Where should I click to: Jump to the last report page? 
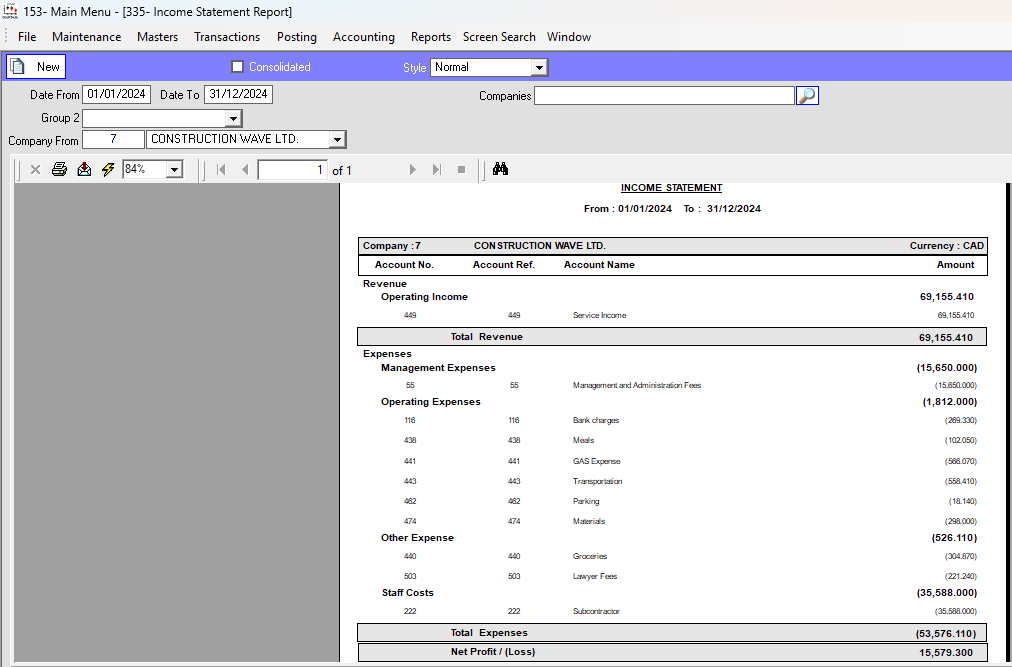(437, 170)
